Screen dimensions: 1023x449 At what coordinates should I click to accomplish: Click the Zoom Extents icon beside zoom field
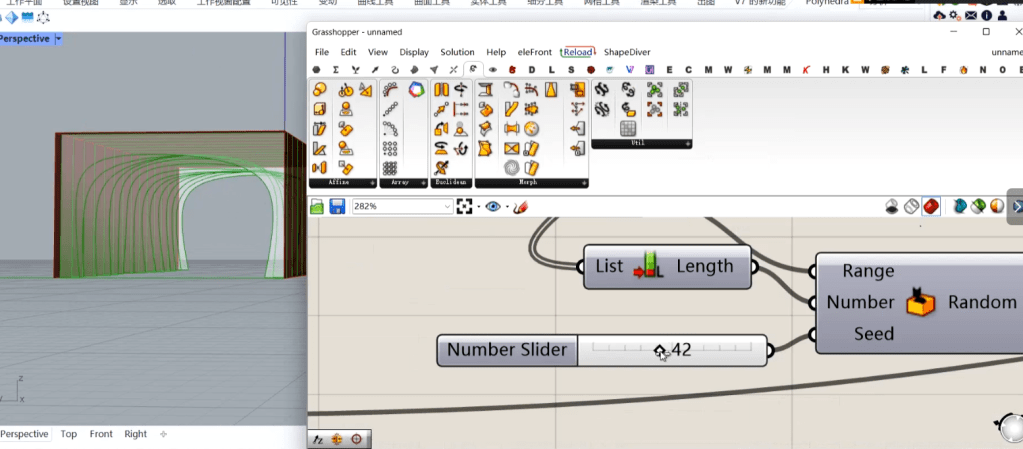464,207
